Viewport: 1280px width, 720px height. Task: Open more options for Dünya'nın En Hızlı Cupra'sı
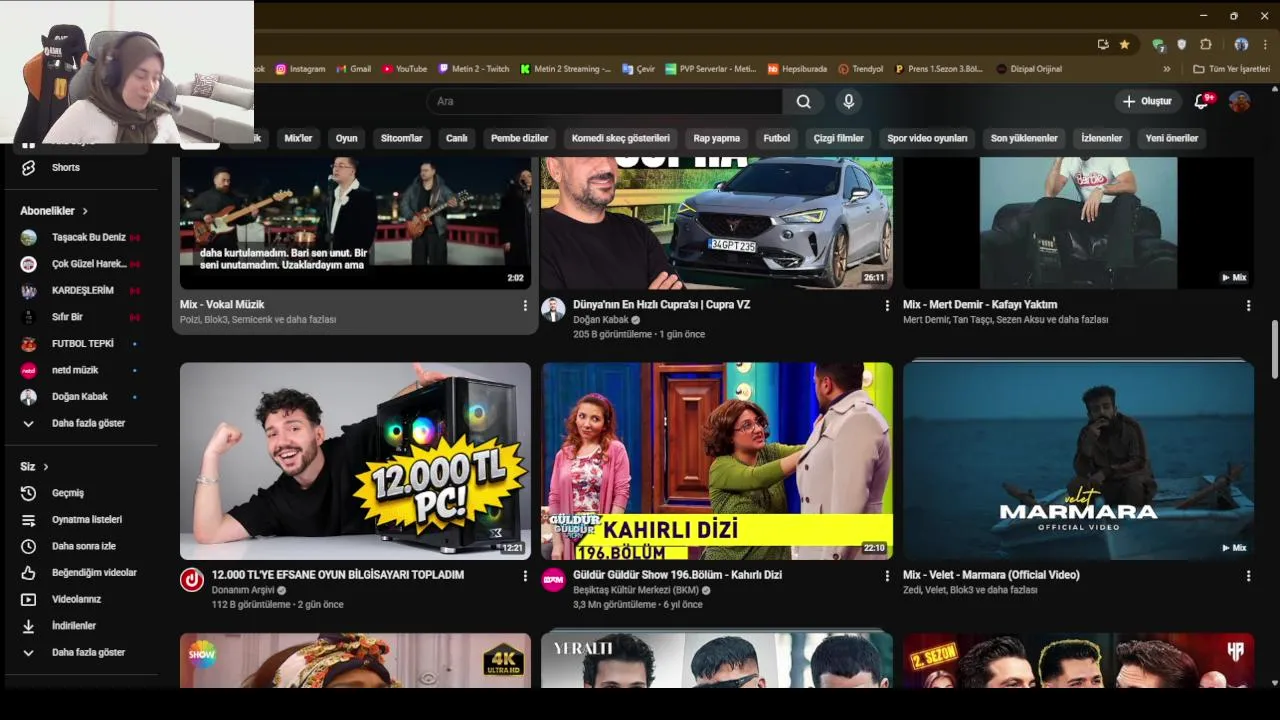(887, 305)
